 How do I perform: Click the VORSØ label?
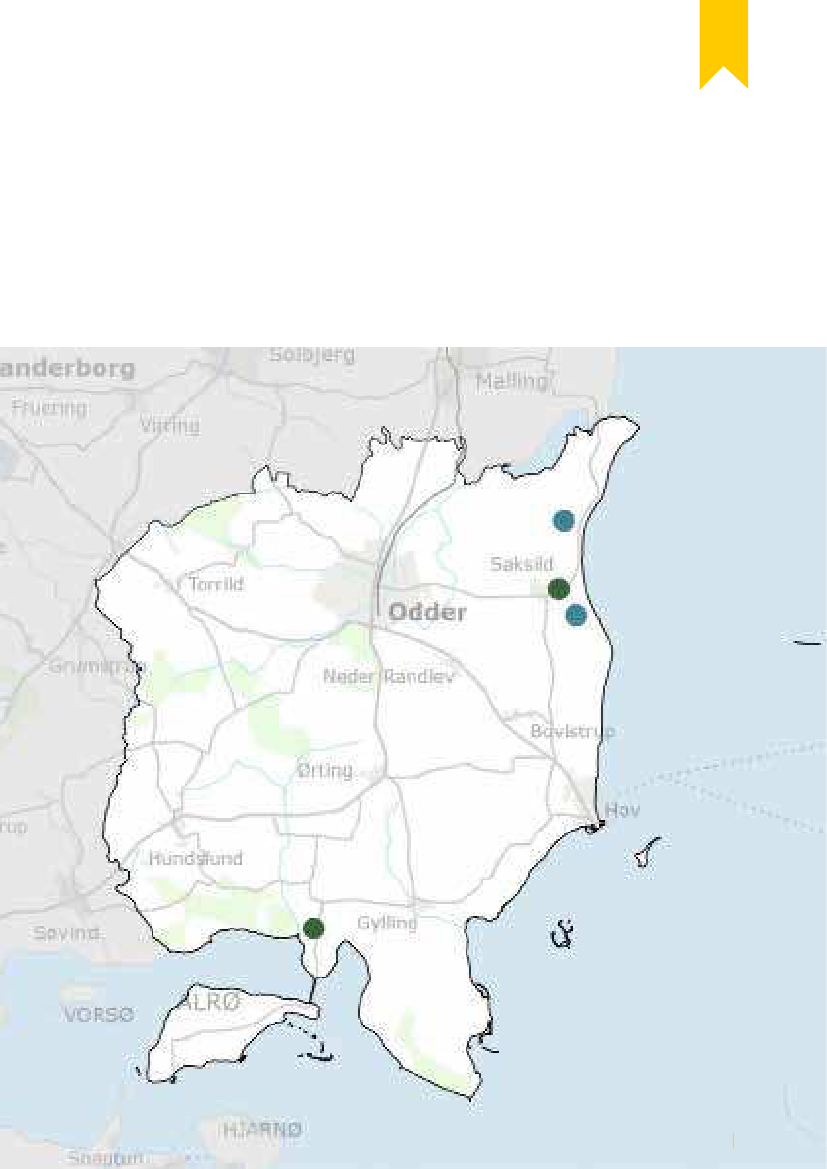[x=98, y=1014]
